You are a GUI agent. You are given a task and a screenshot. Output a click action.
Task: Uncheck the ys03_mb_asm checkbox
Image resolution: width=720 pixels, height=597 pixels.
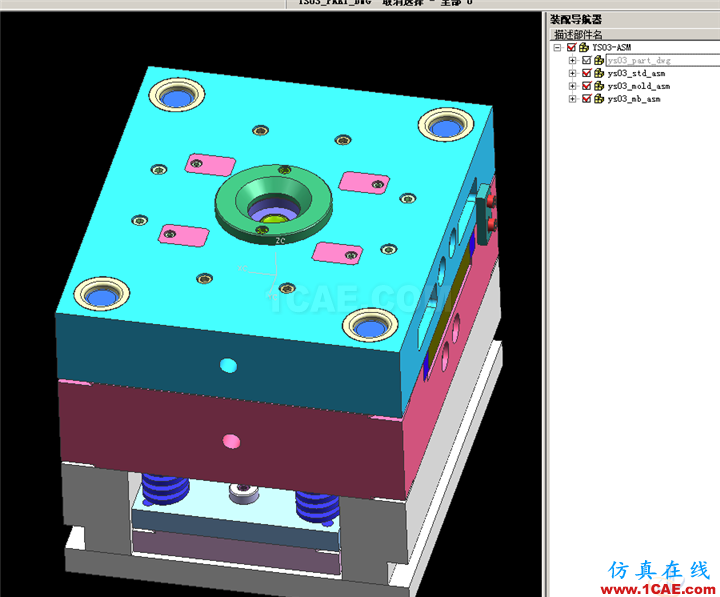click(586, 99)
